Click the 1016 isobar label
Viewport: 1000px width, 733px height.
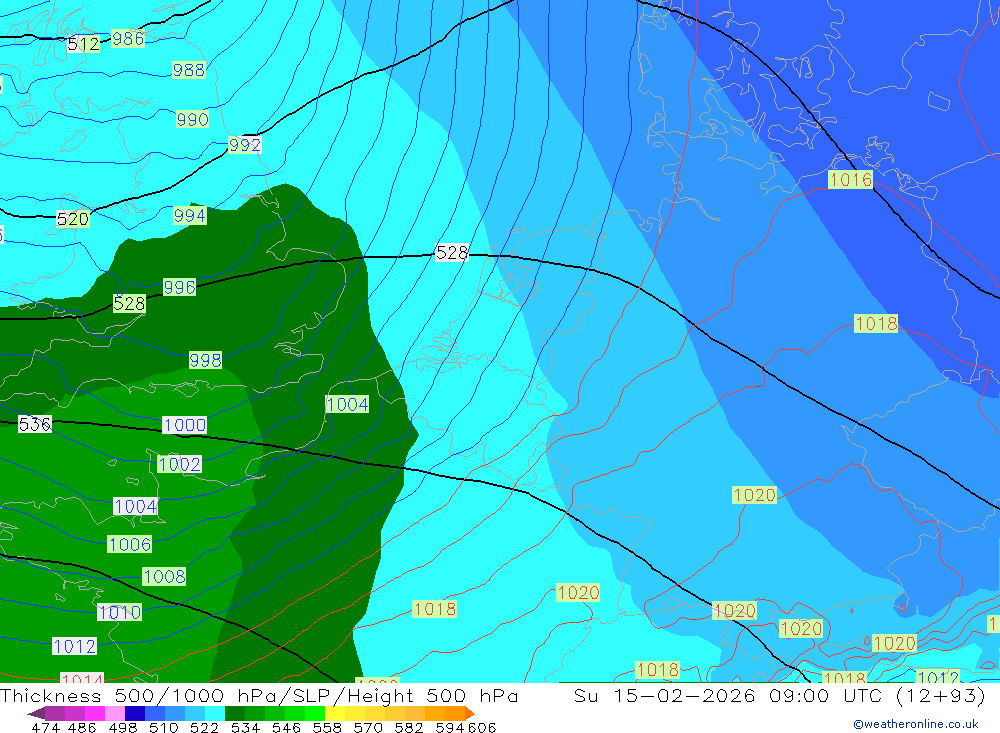851,179
